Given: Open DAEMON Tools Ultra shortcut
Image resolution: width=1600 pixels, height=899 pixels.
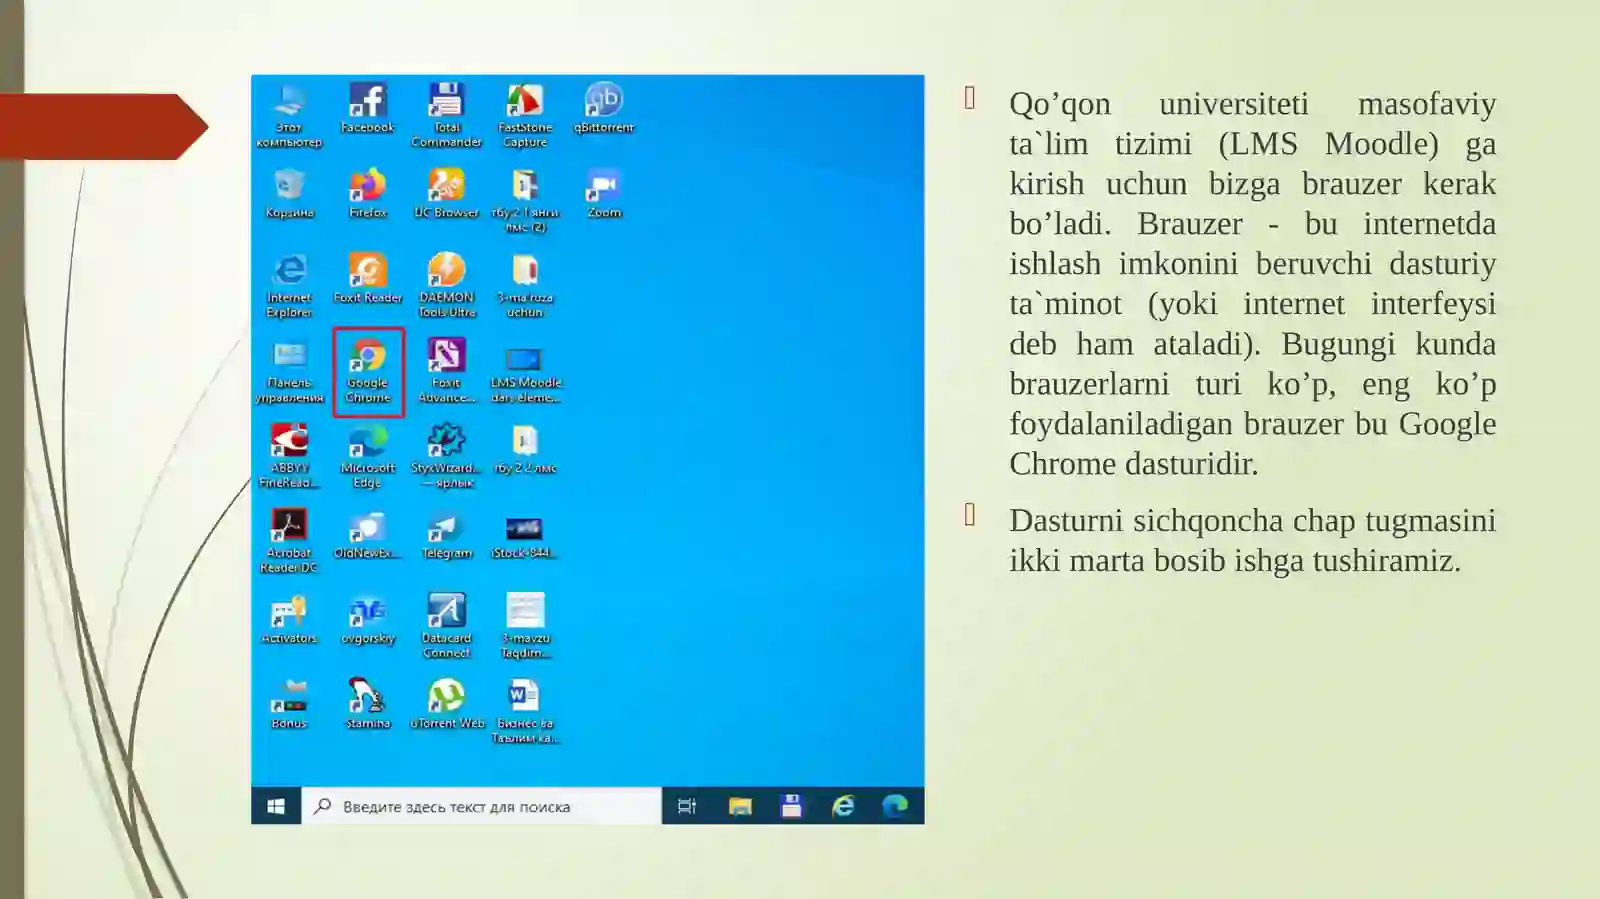Looking at the screenshot, I should [446, 285].
